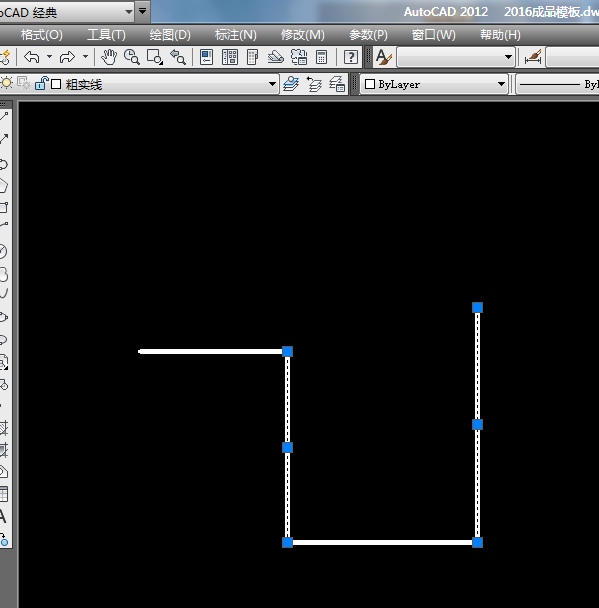Viewport: 599px width, 608px height.
Task: Open the text style dropdown
Action: tap(508, 57)
